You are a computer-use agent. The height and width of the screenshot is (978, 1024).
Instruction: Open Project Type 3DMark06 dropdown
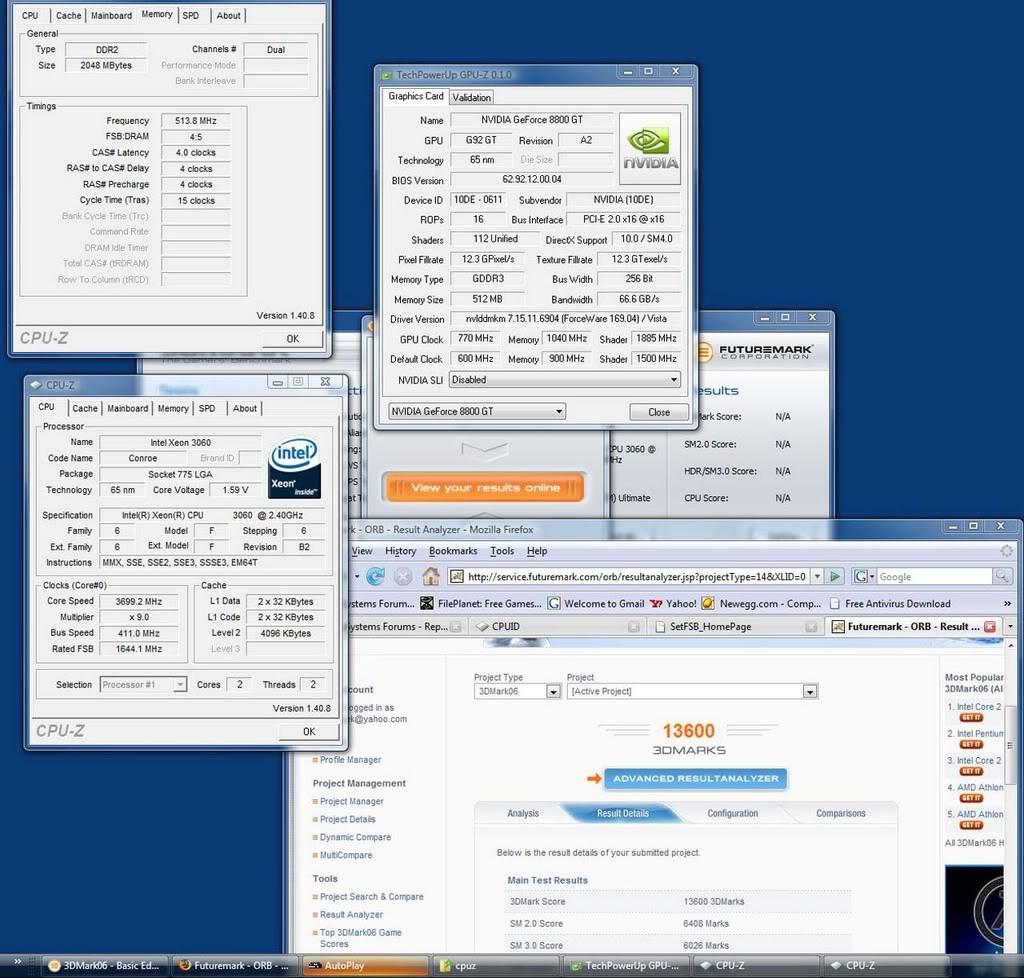point(517,691)
